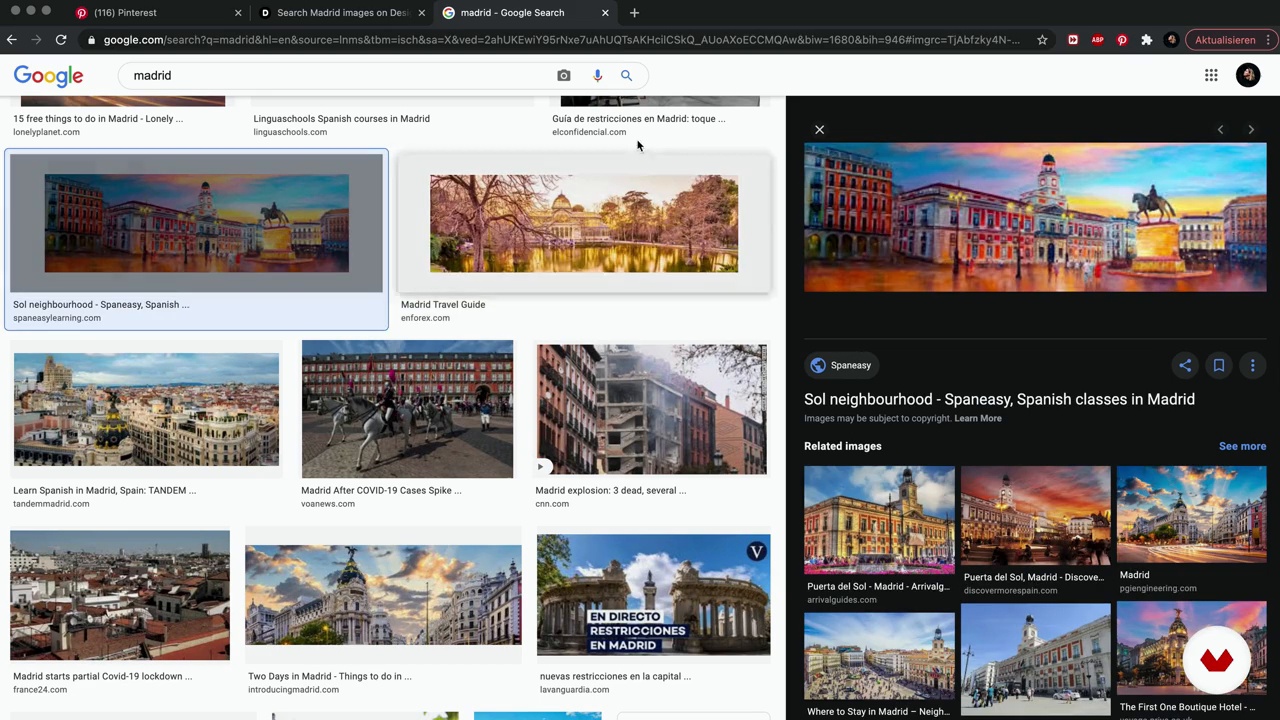Click the Pinterest extension icon in toolbar
This screenshot has width=1280, height=720.
[1122, 40]
